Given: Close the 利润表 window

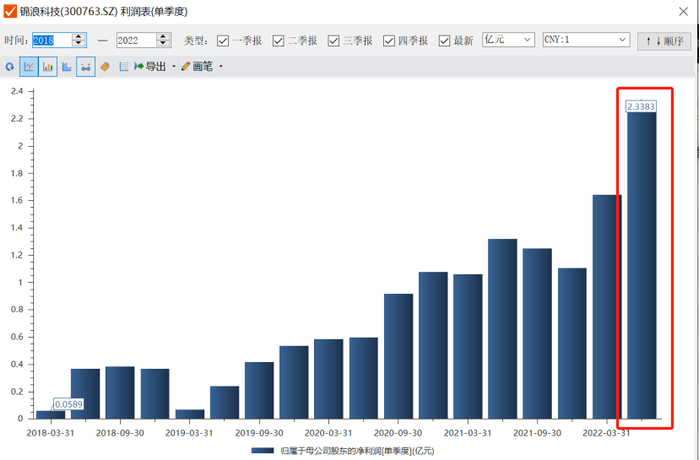Looking at the screenshot, I should point(683,12).
